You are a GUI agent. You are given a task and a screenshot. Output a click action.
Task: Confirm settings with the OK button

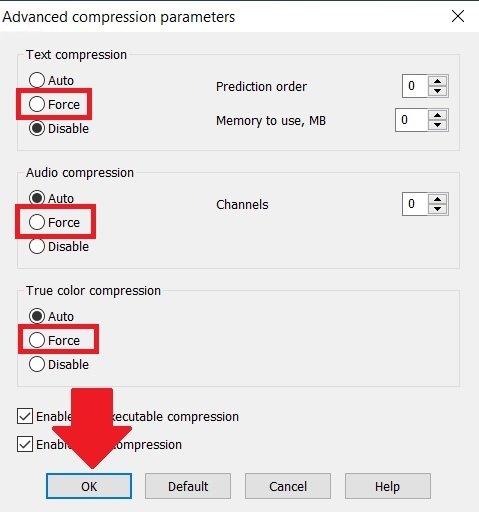[89, 486]
